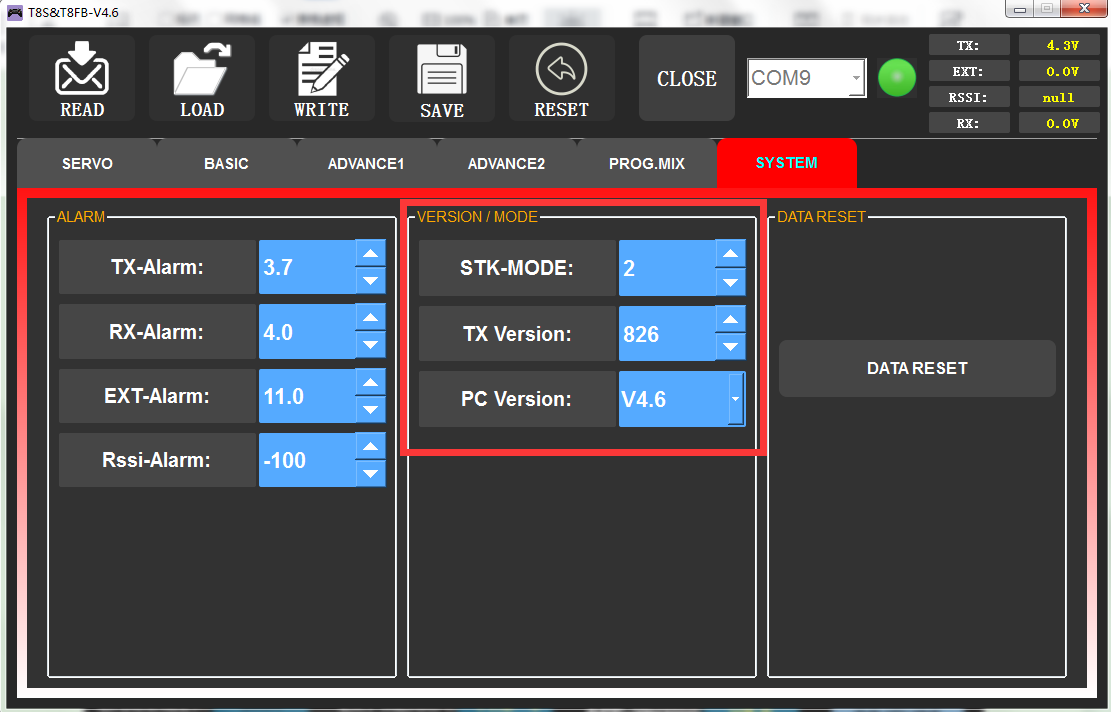
Task: Click the WRITE document icon
Action: pos(322,70)
